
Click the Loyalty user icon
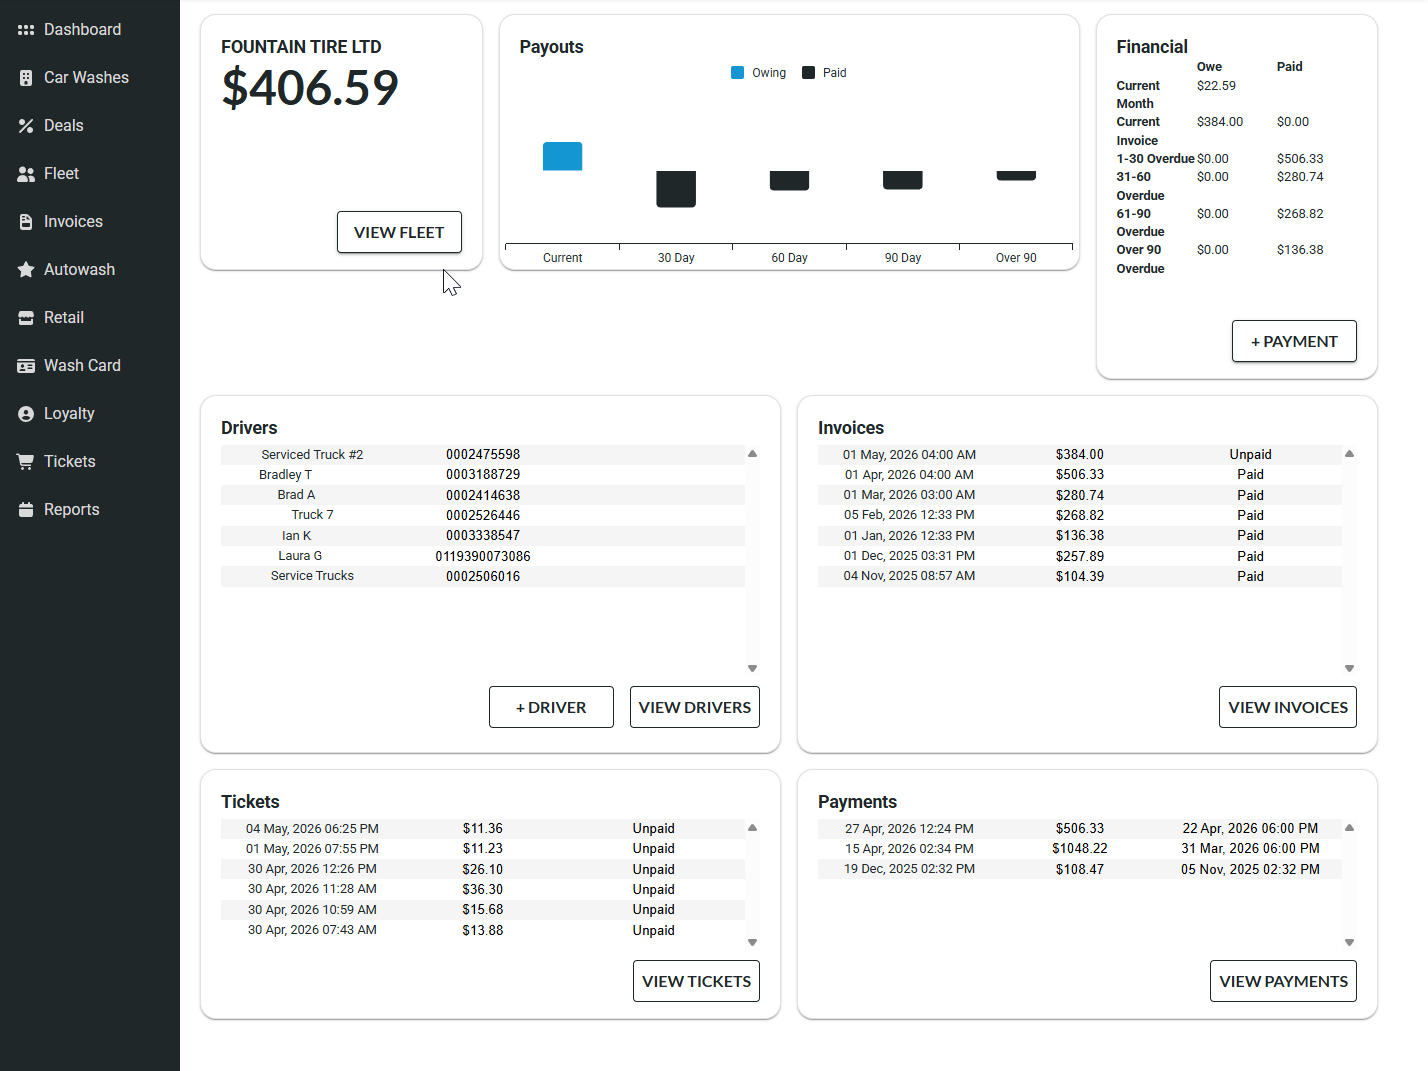point(26,414)
